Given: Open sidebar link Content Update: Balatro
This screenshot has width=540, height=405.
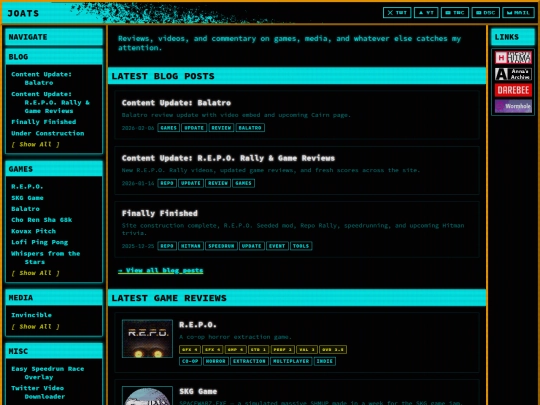Looking at the screenshot, I should [41, 78].
